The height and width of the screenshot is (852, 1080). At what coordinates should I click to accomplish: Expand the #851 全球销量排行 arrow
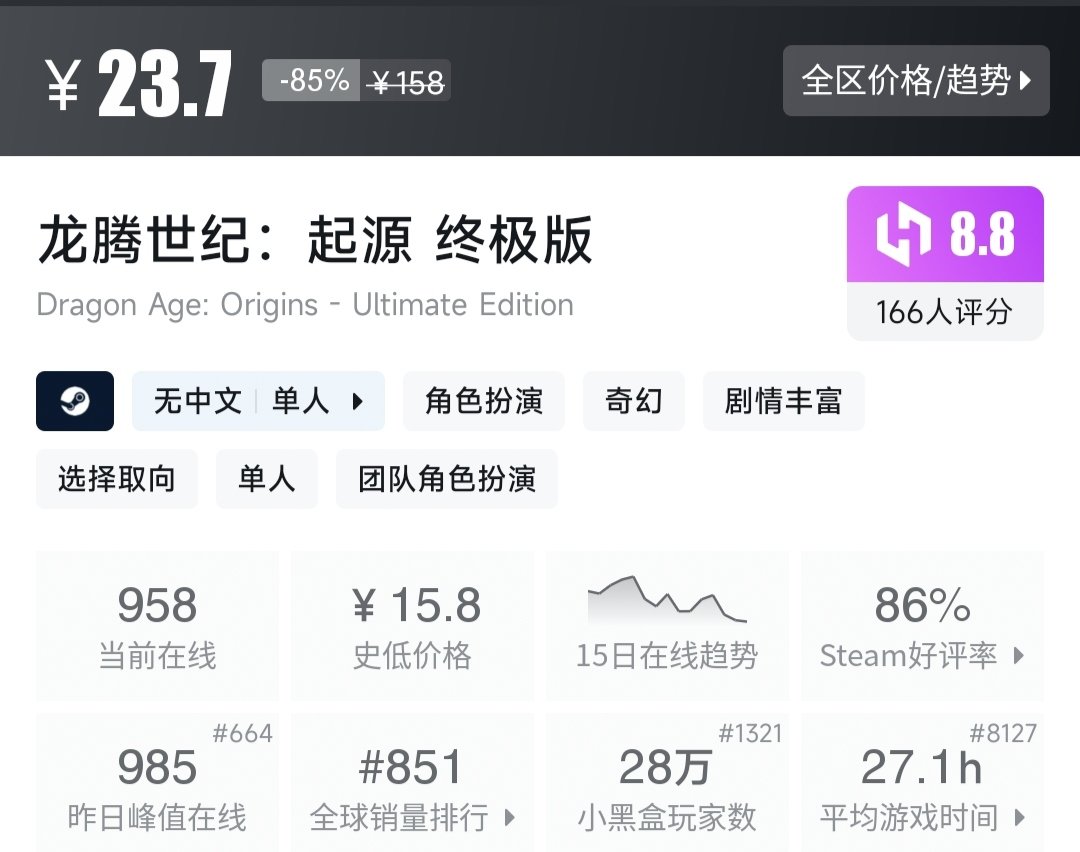510,818
